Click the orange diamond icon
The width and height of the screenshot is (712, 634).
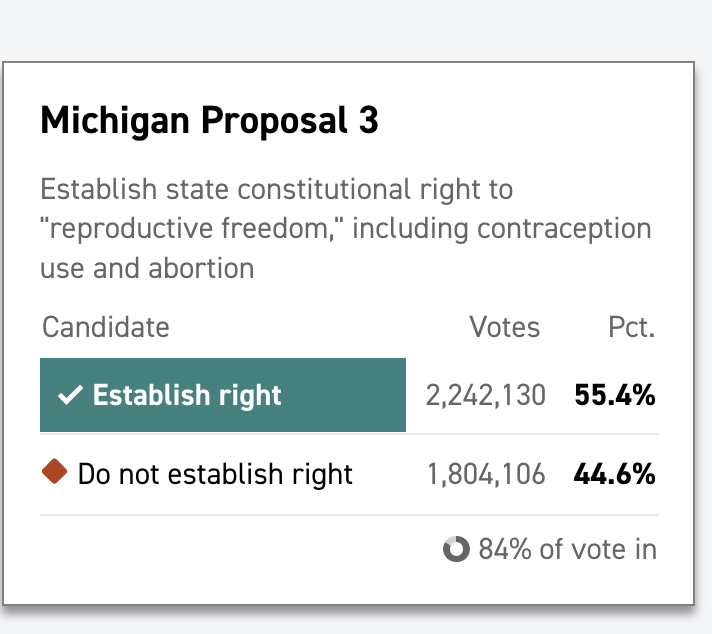pyautogui.click(x=55, y=472)
